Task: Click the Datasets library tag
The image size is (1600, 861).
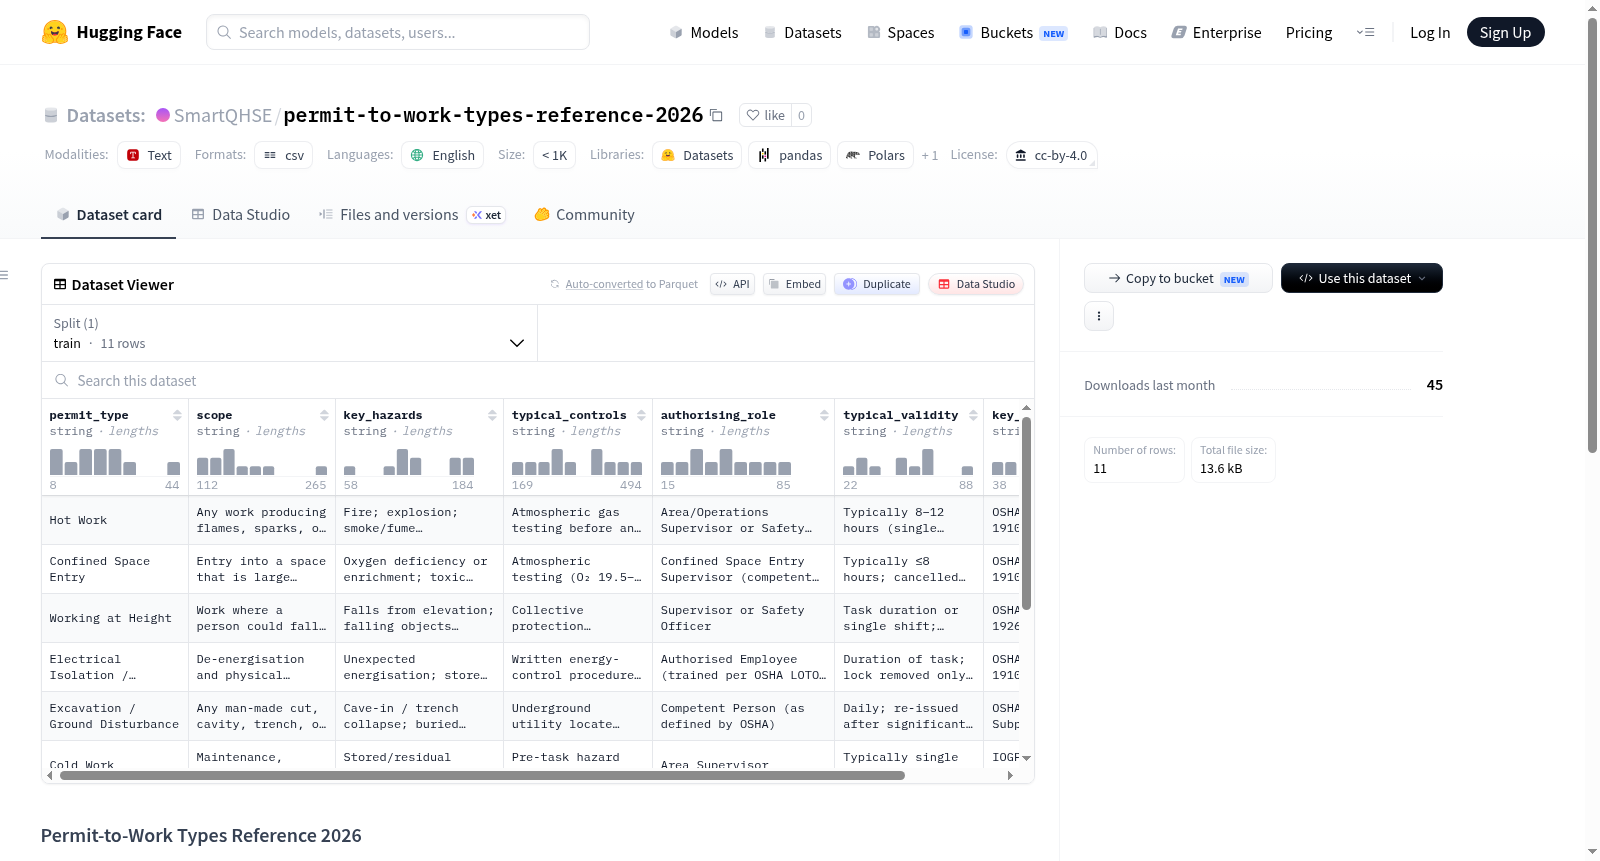Action: 697,155
